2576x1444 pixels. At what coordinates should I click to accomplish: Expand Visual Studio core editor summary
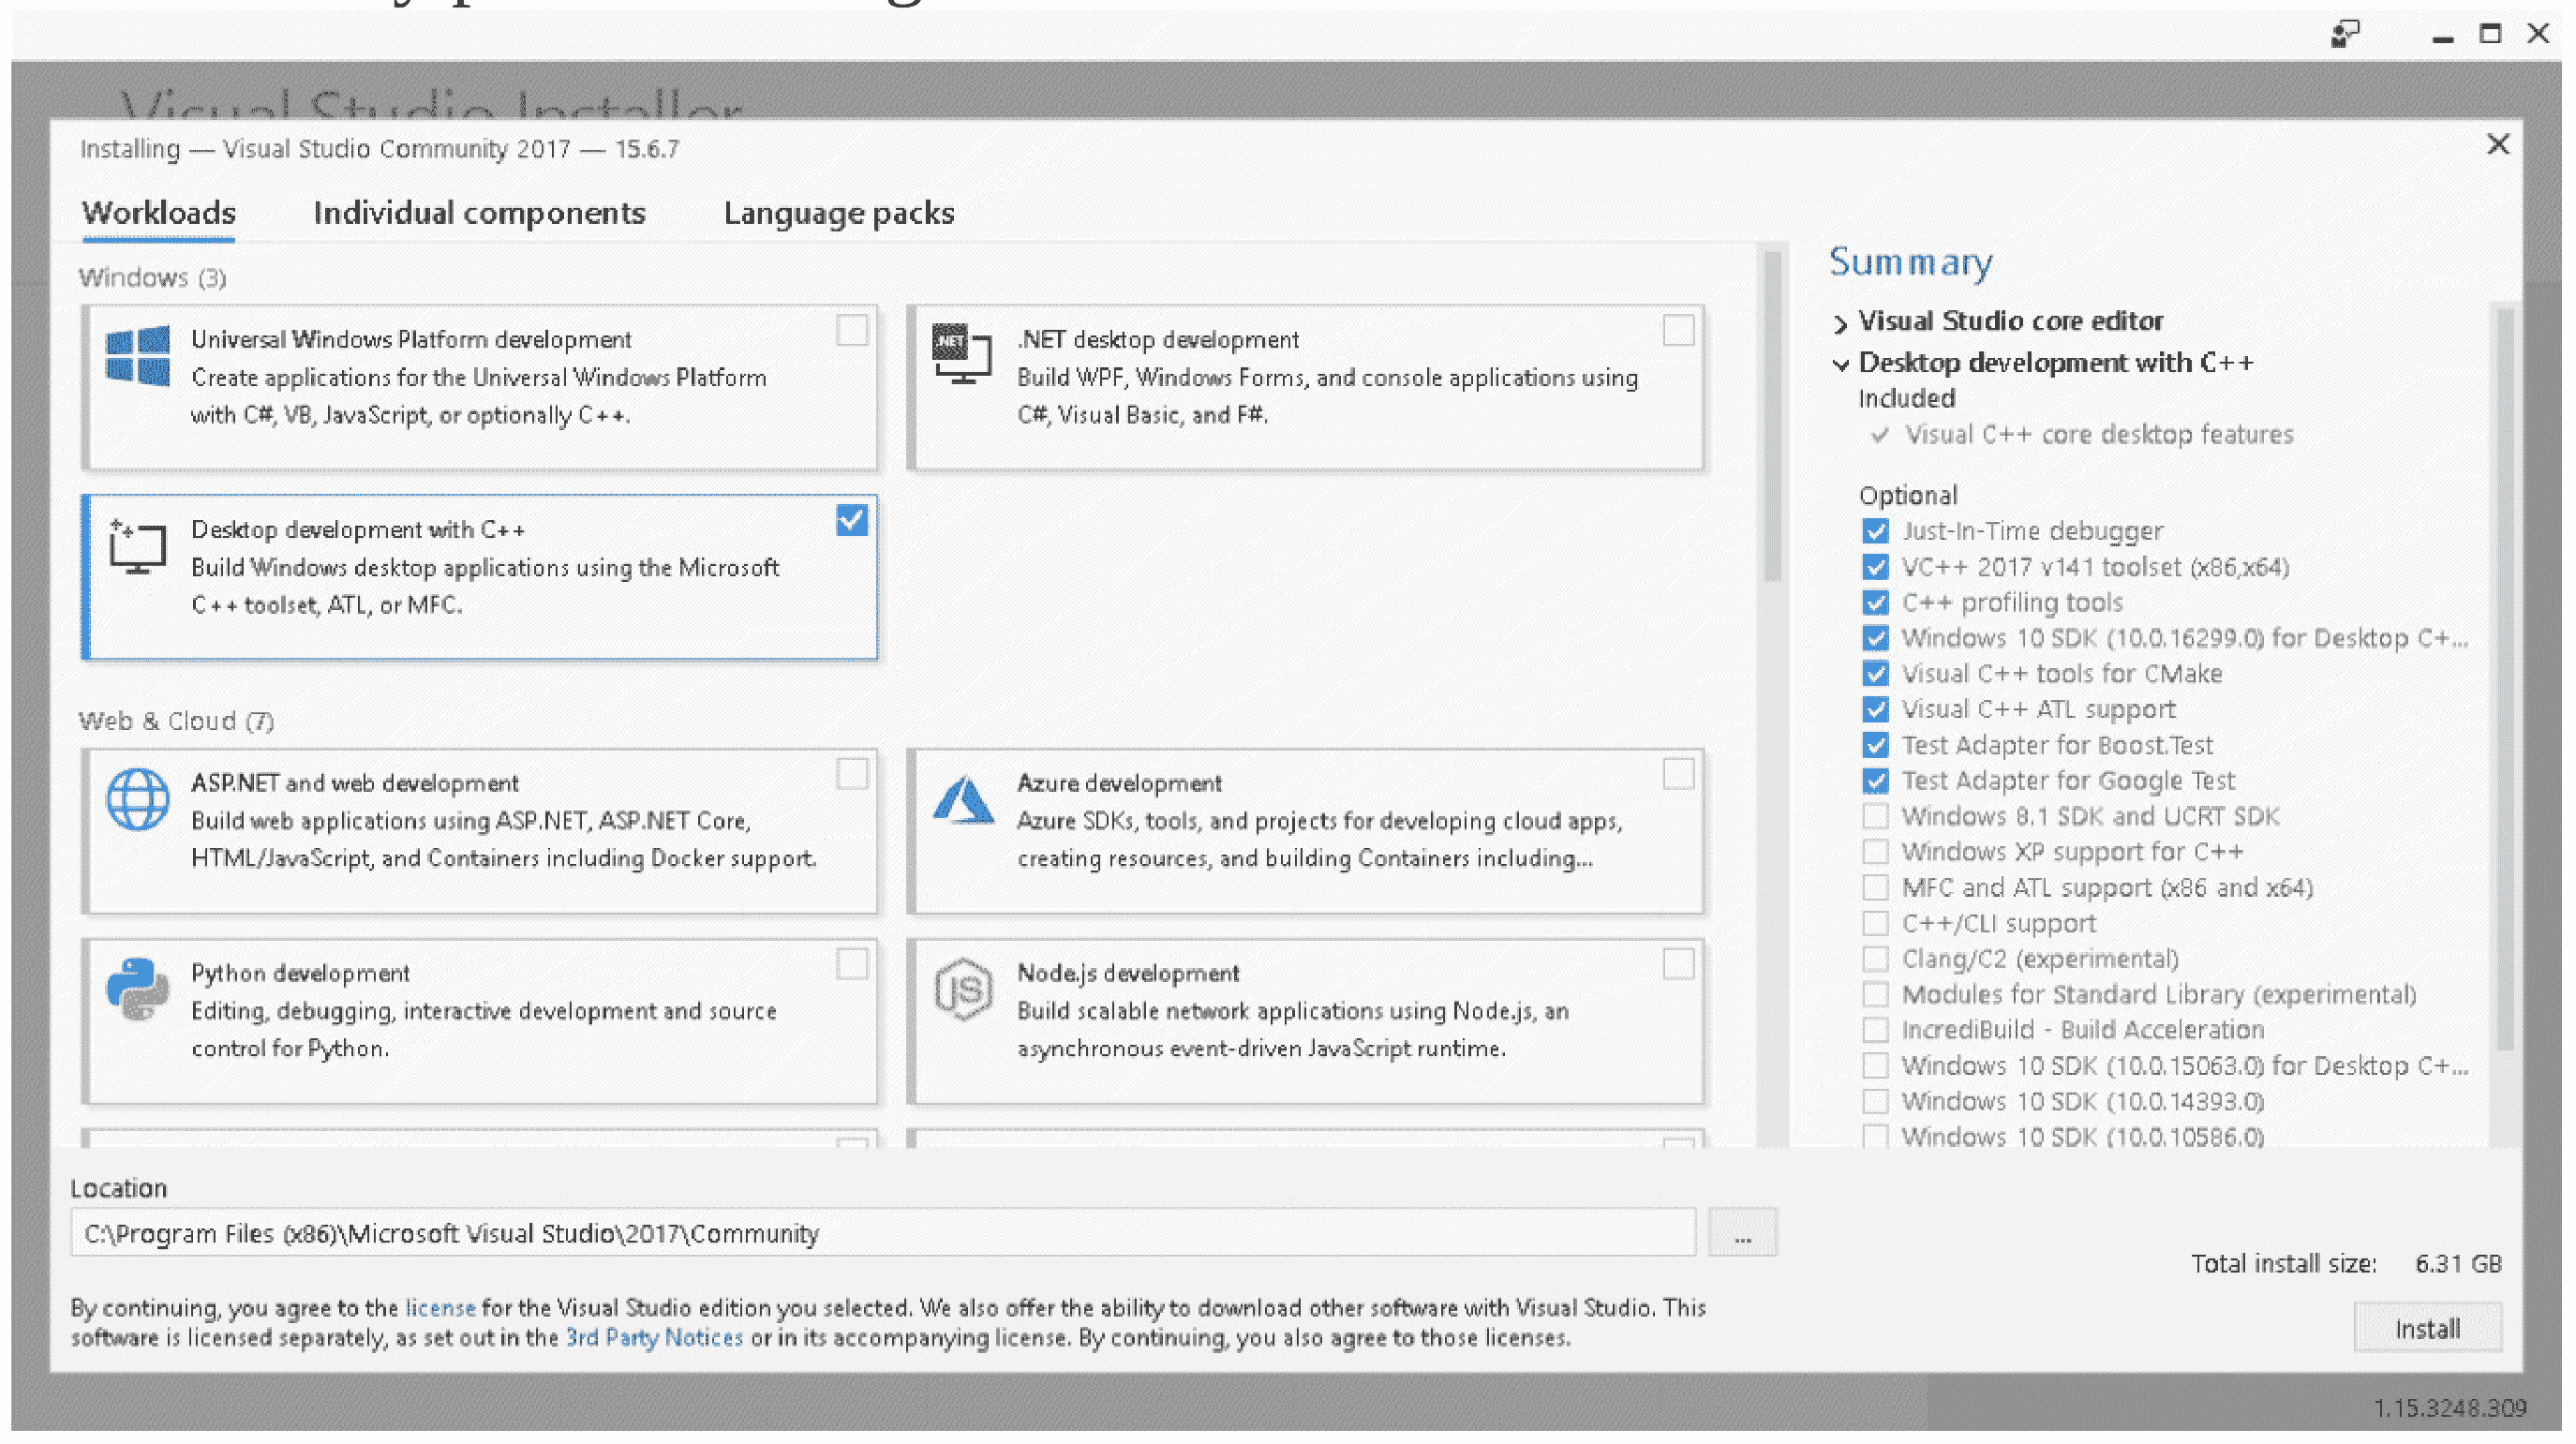coord(1840,323)
